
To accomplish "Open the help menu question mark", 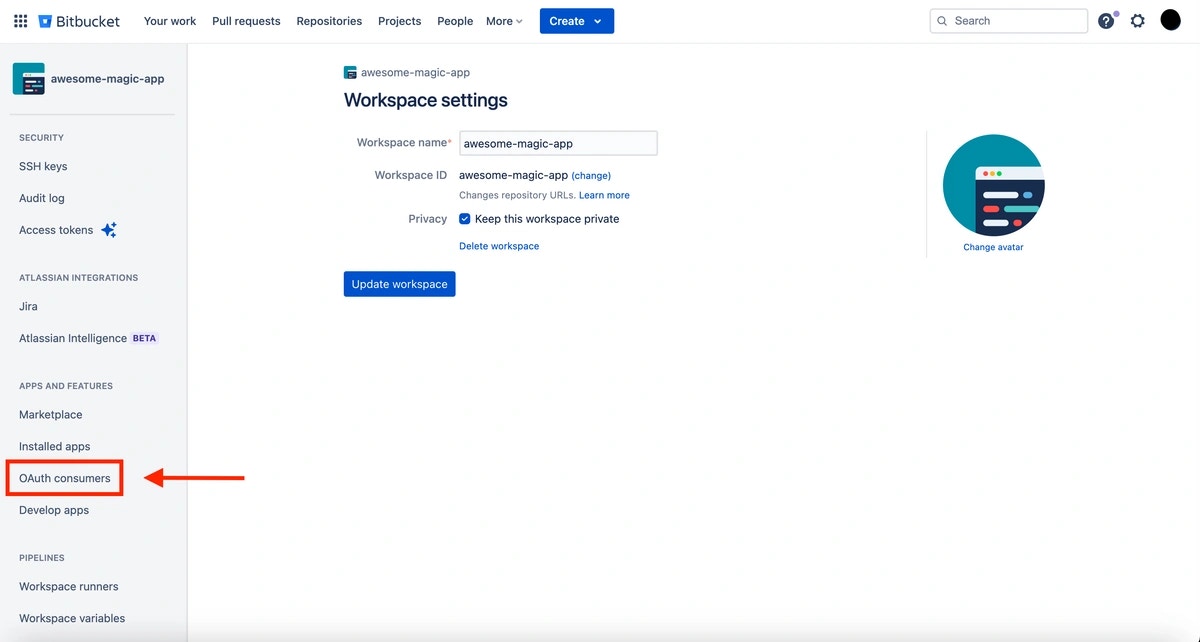I will click(1105, 20).
